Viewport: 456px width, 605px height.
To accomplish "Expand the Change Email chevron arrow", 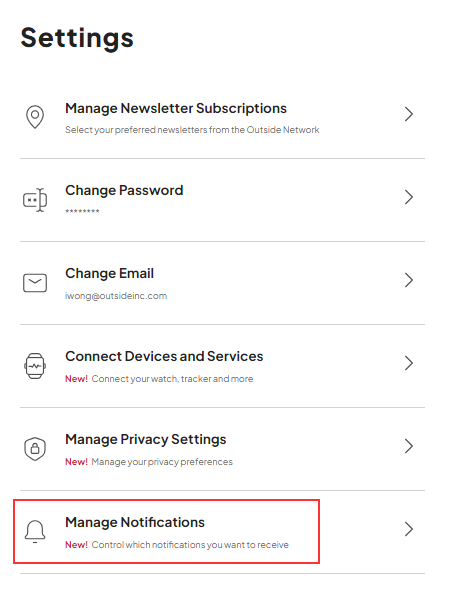I will (409, 280).
